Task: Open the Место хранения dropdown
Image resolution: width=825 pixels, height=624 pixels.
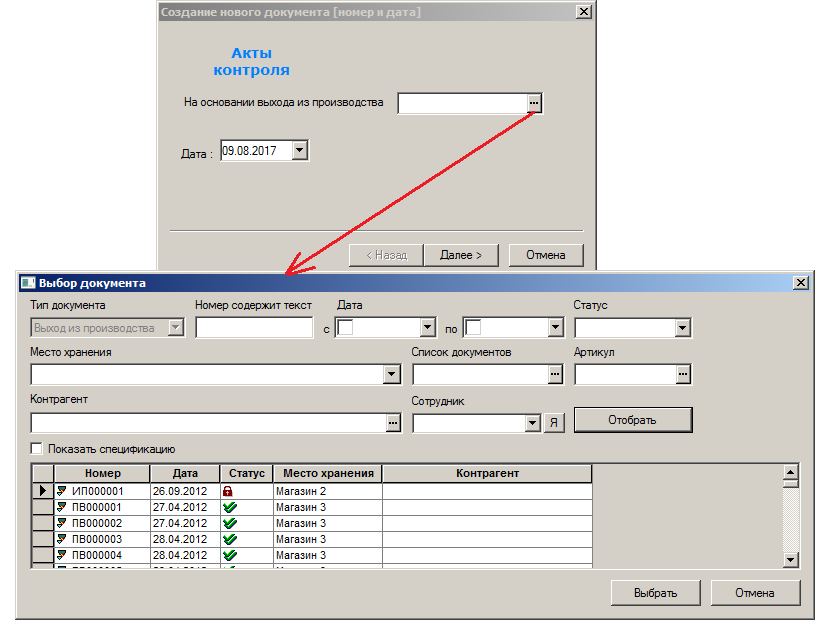Action: point(391,375)
